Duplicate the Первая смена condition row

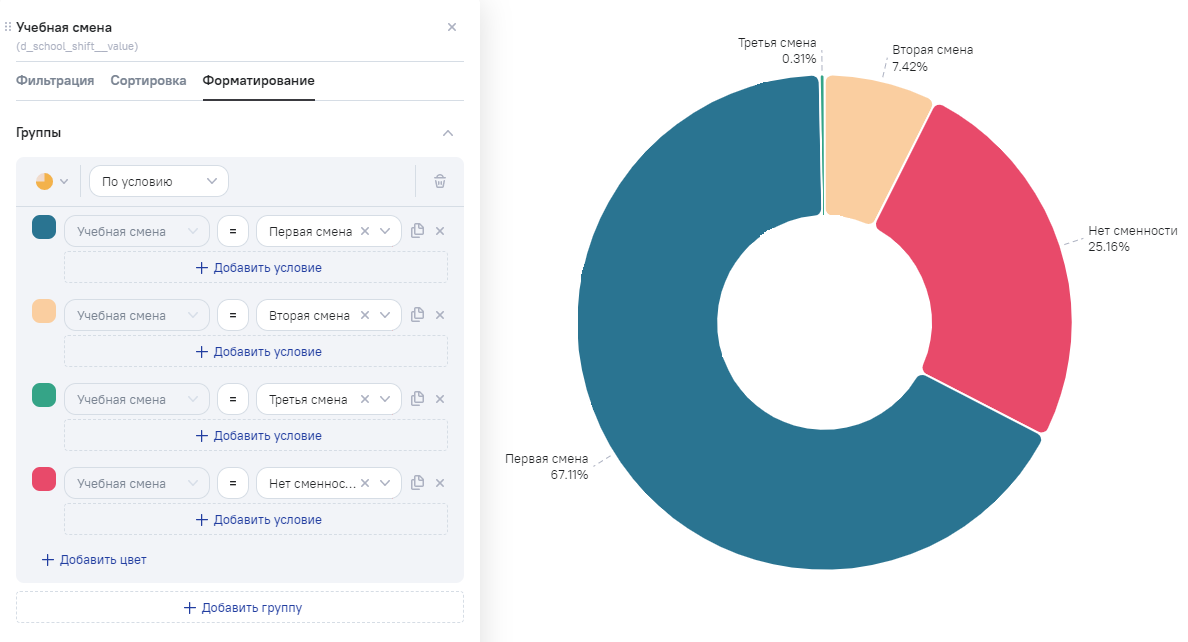click(x=418, y=231)
